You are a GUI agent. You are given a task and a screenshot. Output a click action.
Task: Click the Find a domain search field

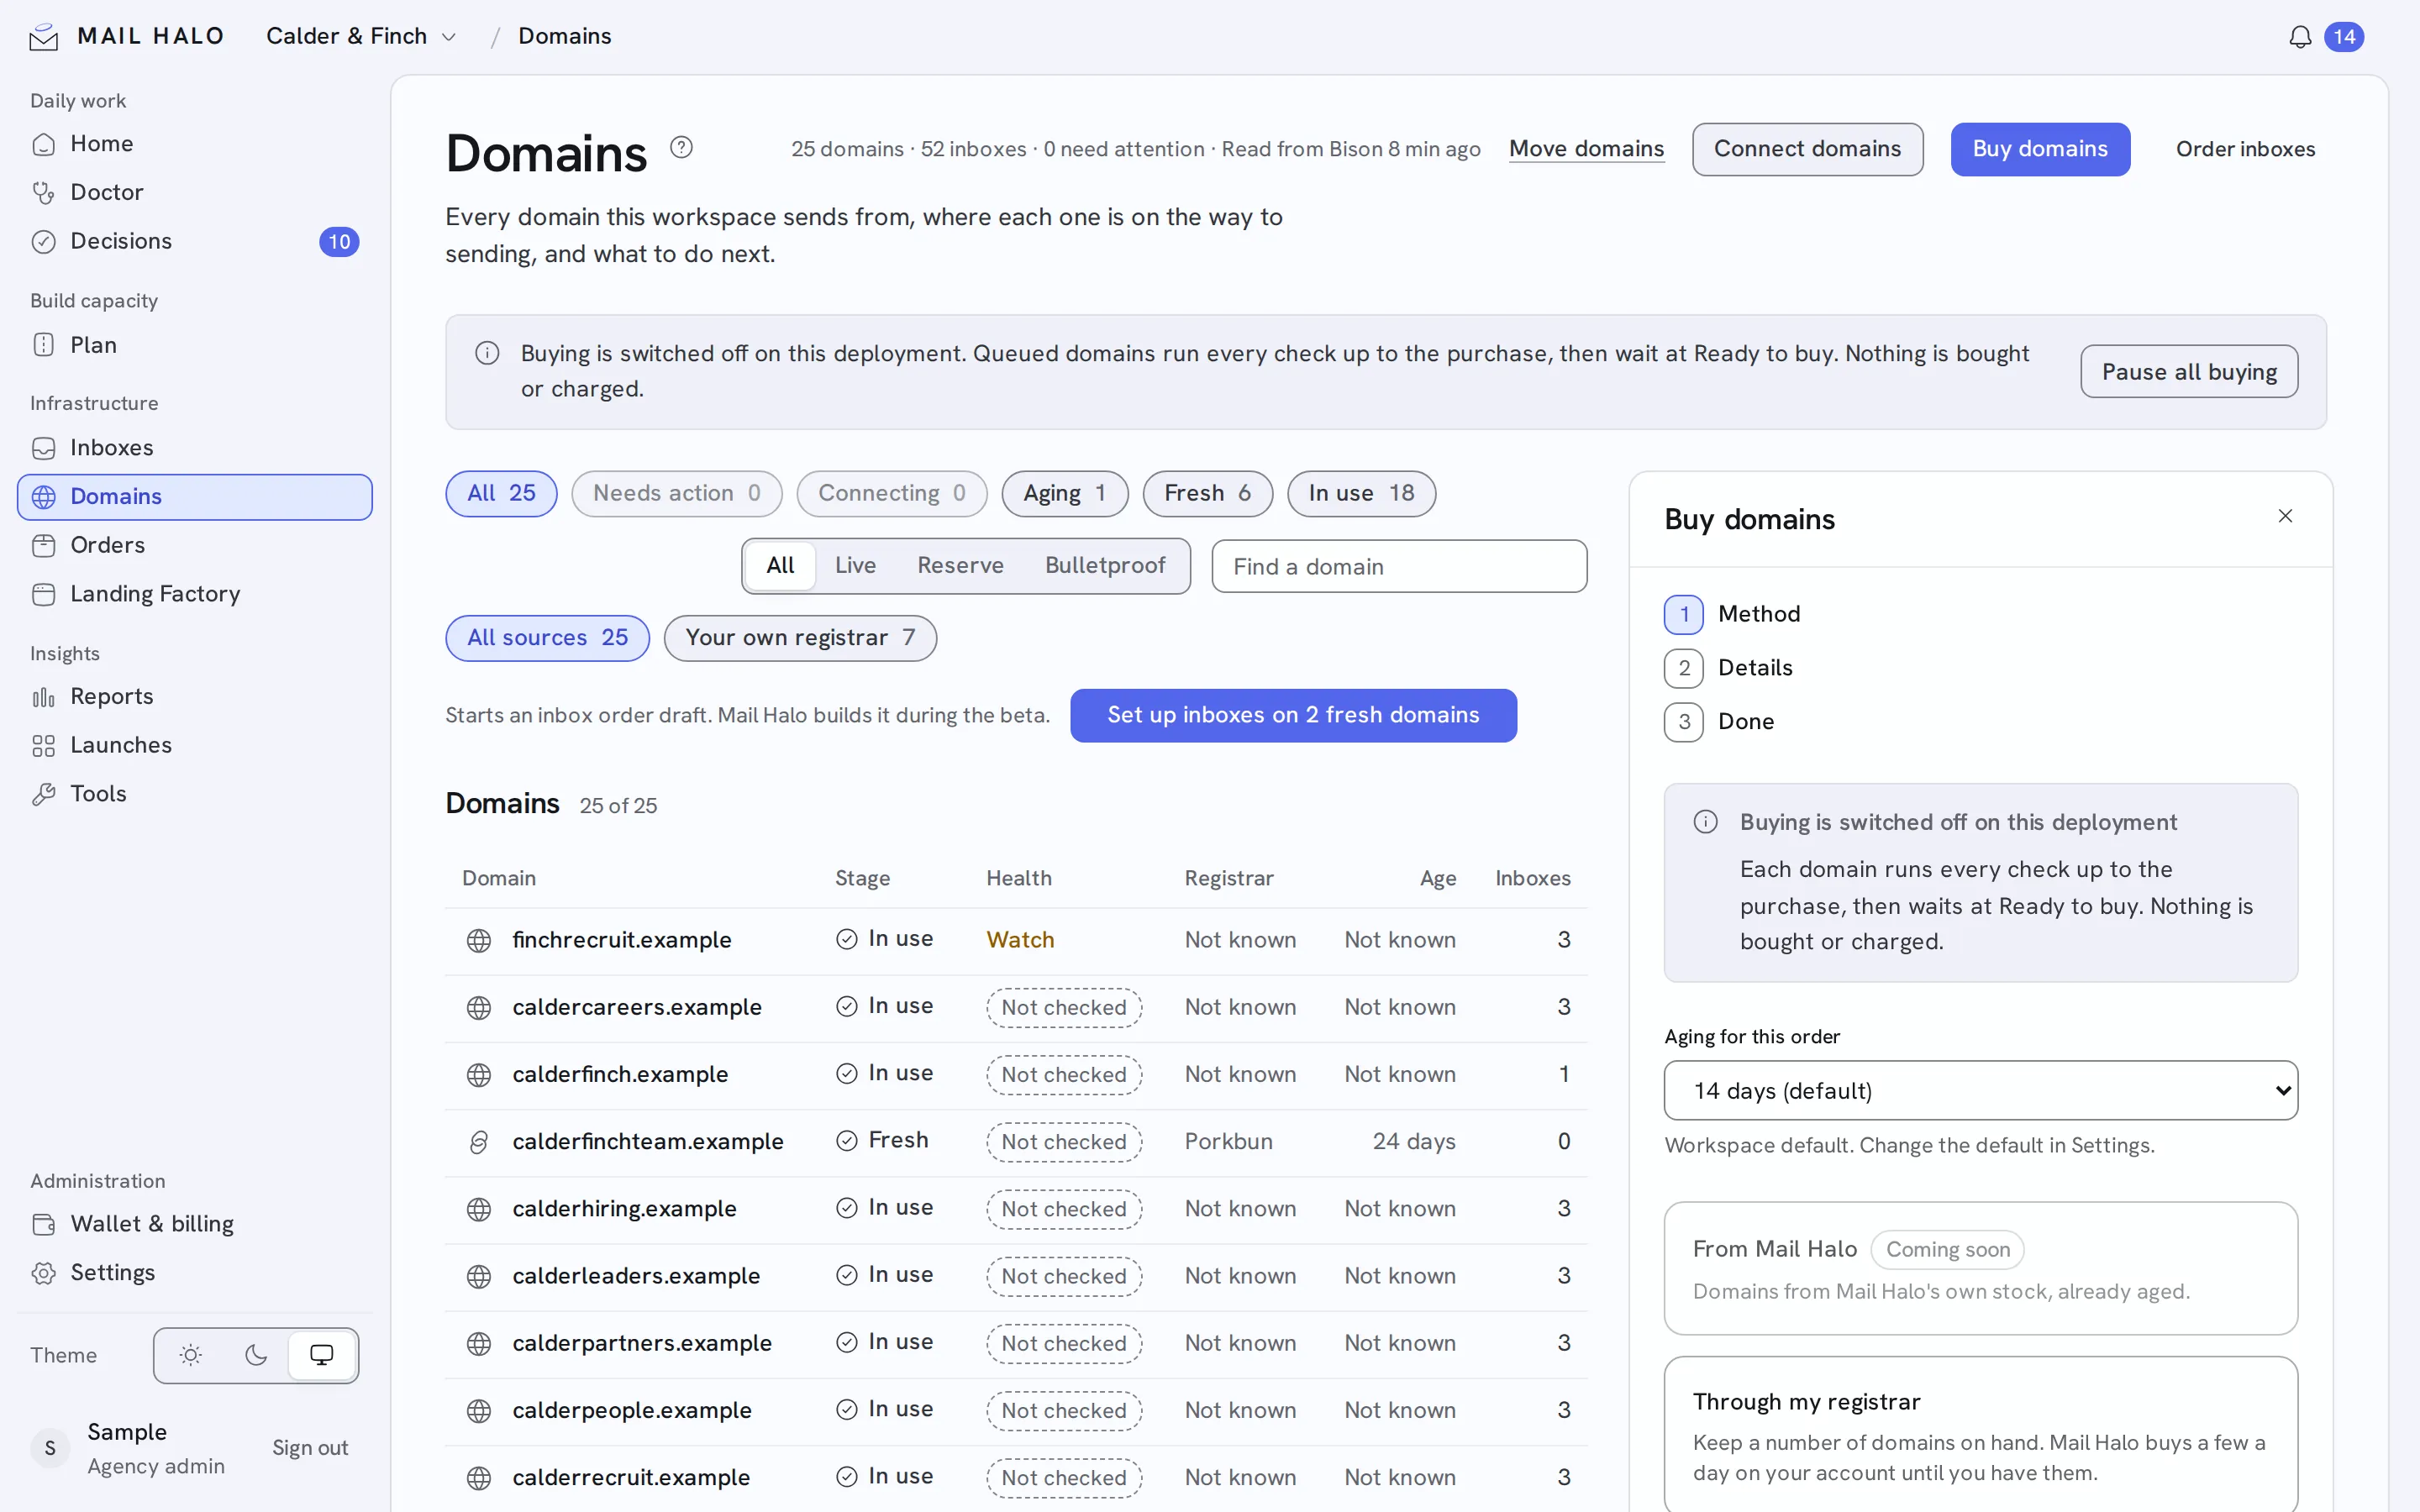[1399, 566]
